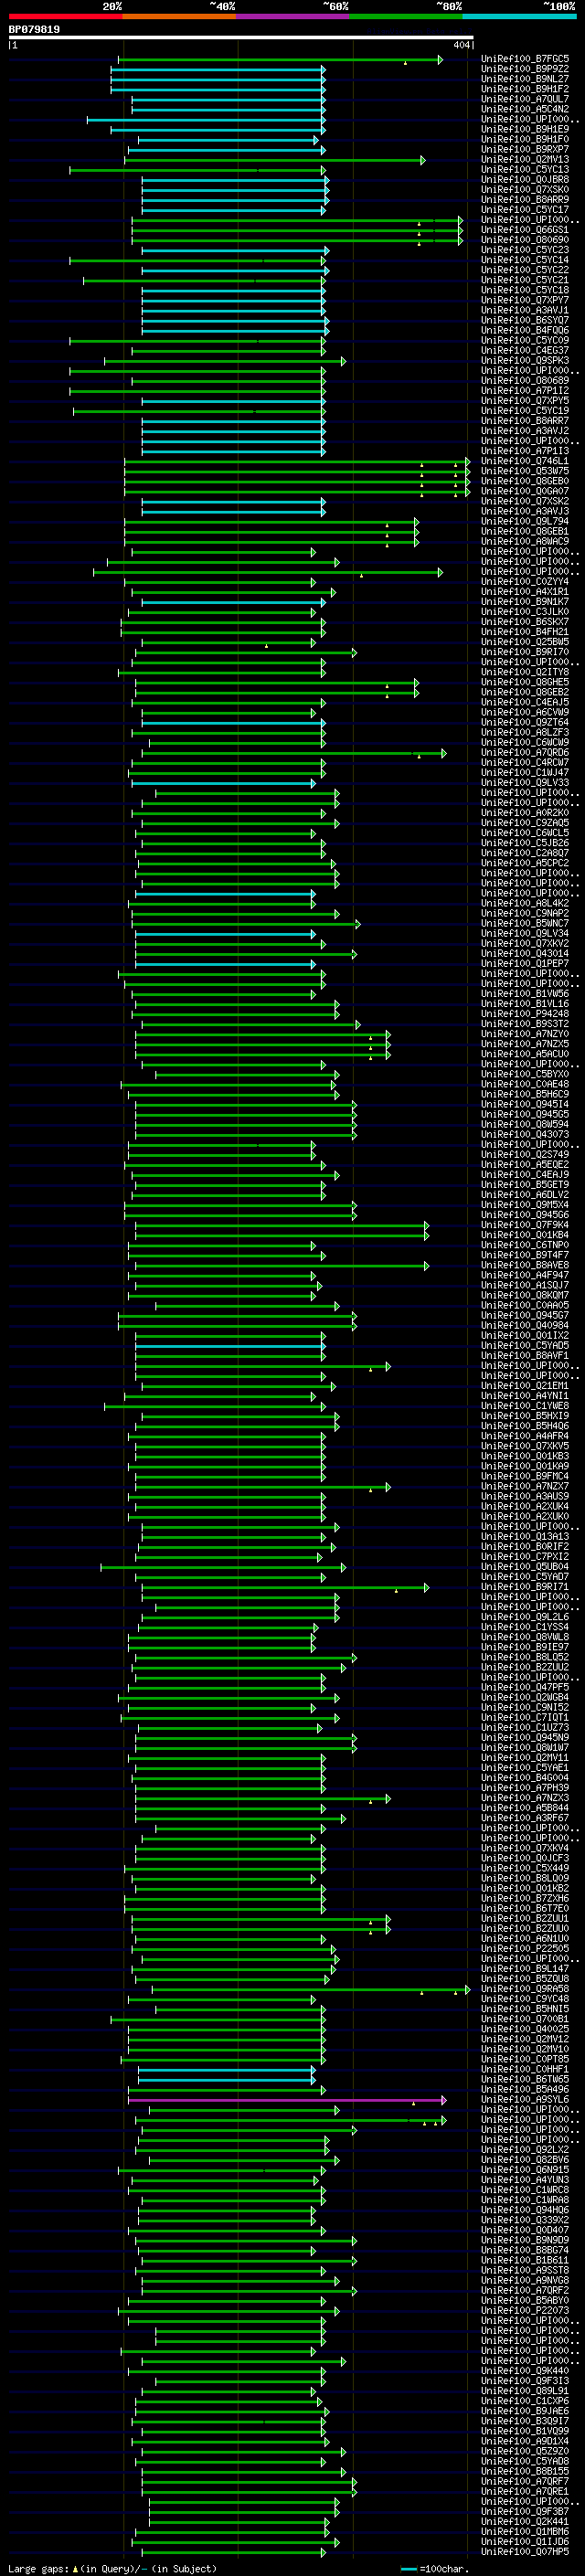Click the =100char. scale legend

(434, 2568)
